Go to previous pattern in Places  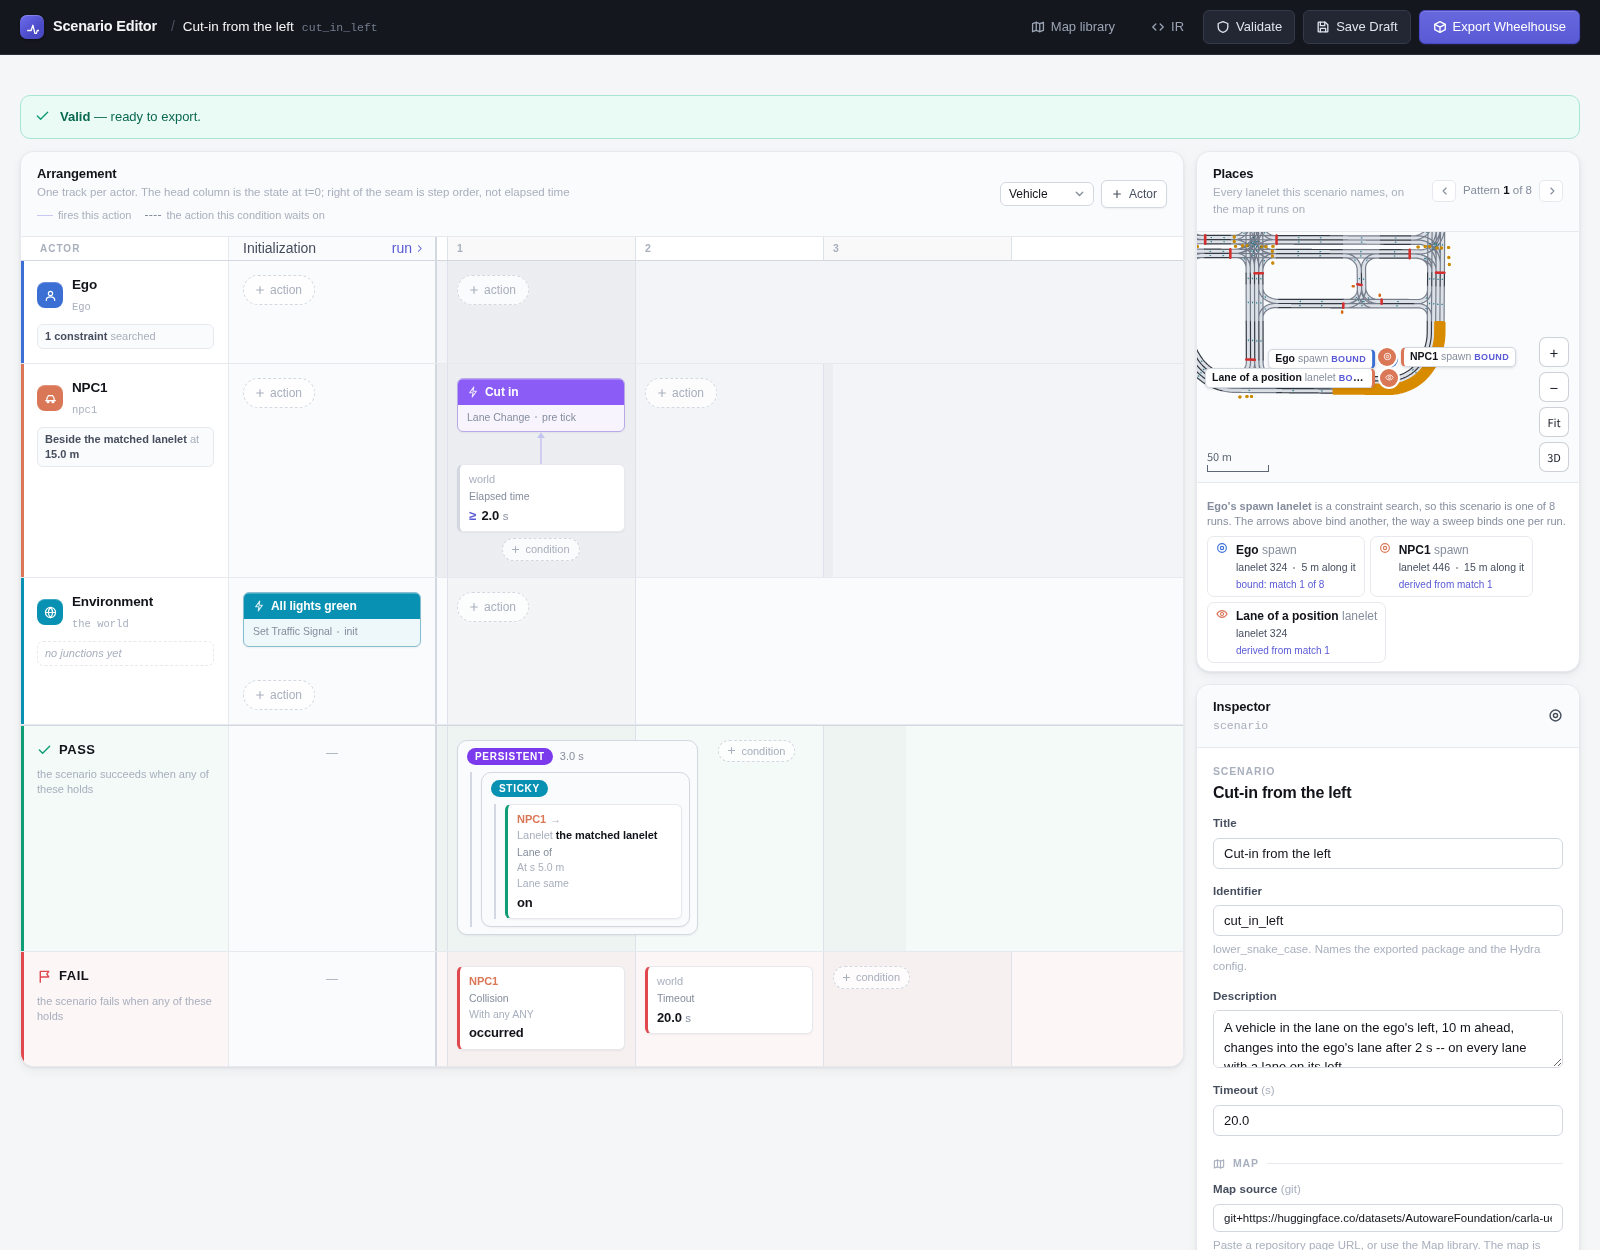(x=1444, y=191)
